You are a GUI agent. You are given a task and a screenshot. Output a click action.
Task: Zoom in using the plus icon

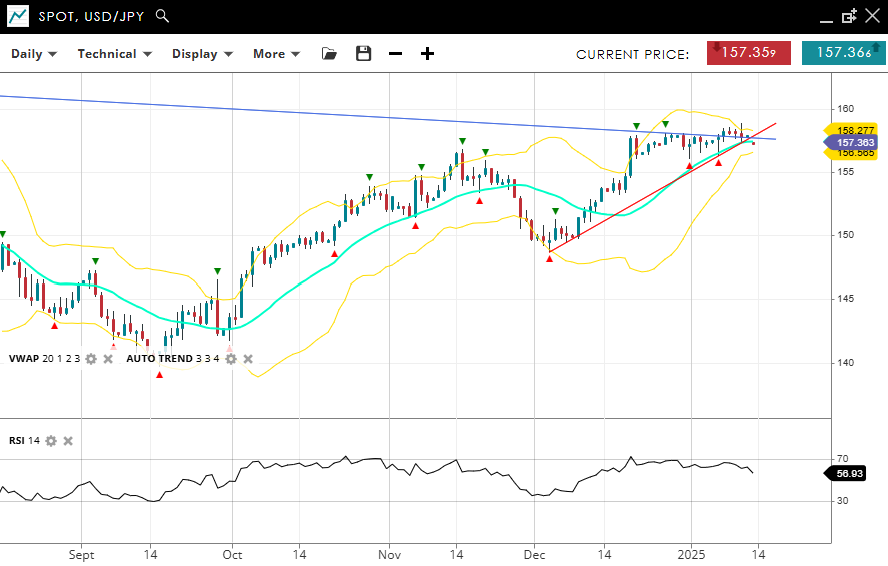tap(428, 54)
